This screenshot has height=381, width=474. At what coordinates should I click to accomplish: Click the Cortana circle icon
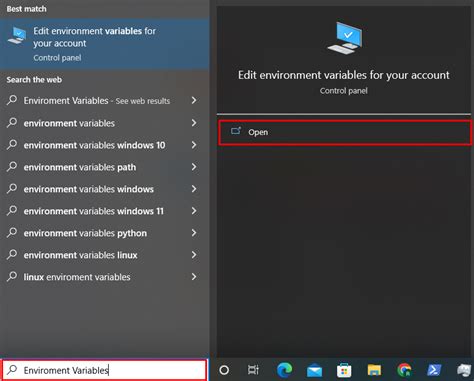224,370
